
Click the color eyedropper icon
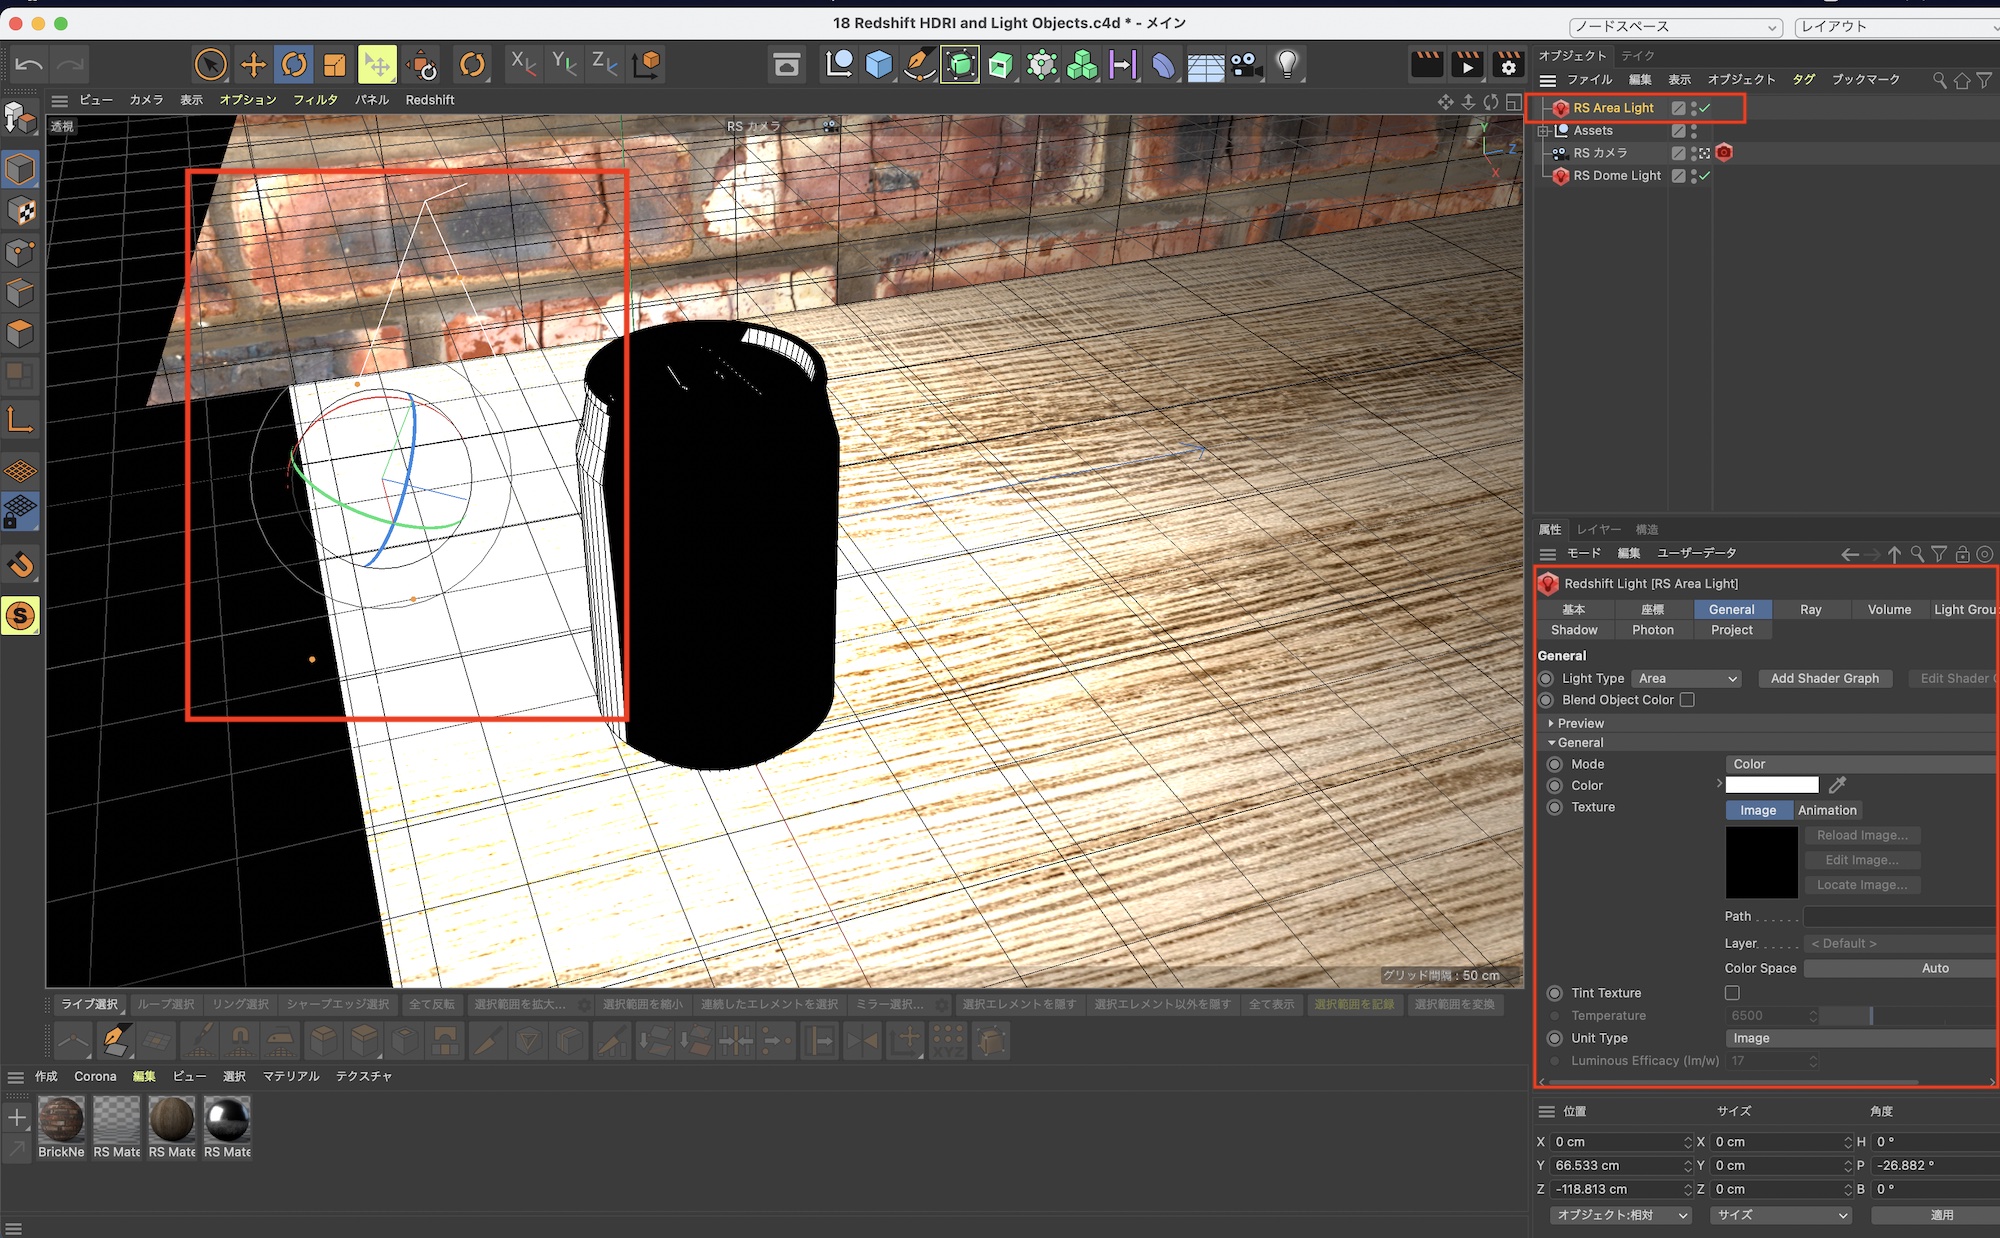pyautogui.click(x=1837, y=785)
